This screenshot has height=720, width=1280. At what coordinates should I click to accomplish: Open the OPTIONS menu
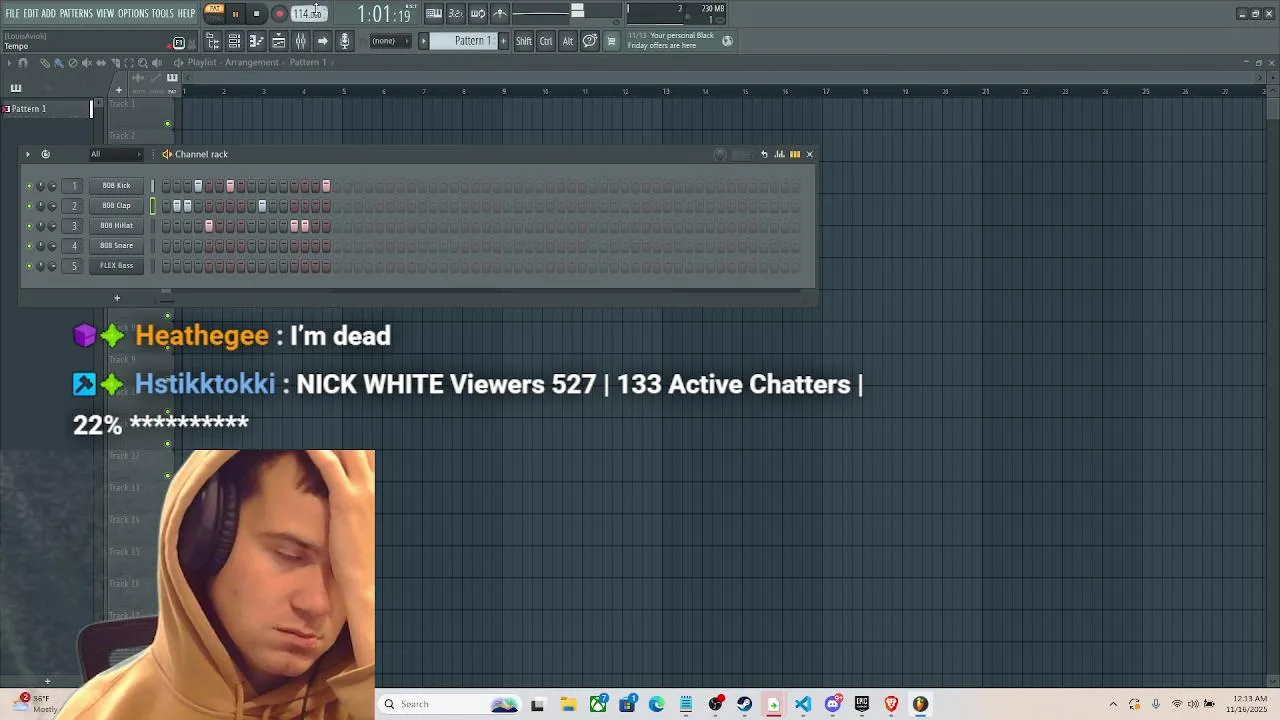[133, 14]
